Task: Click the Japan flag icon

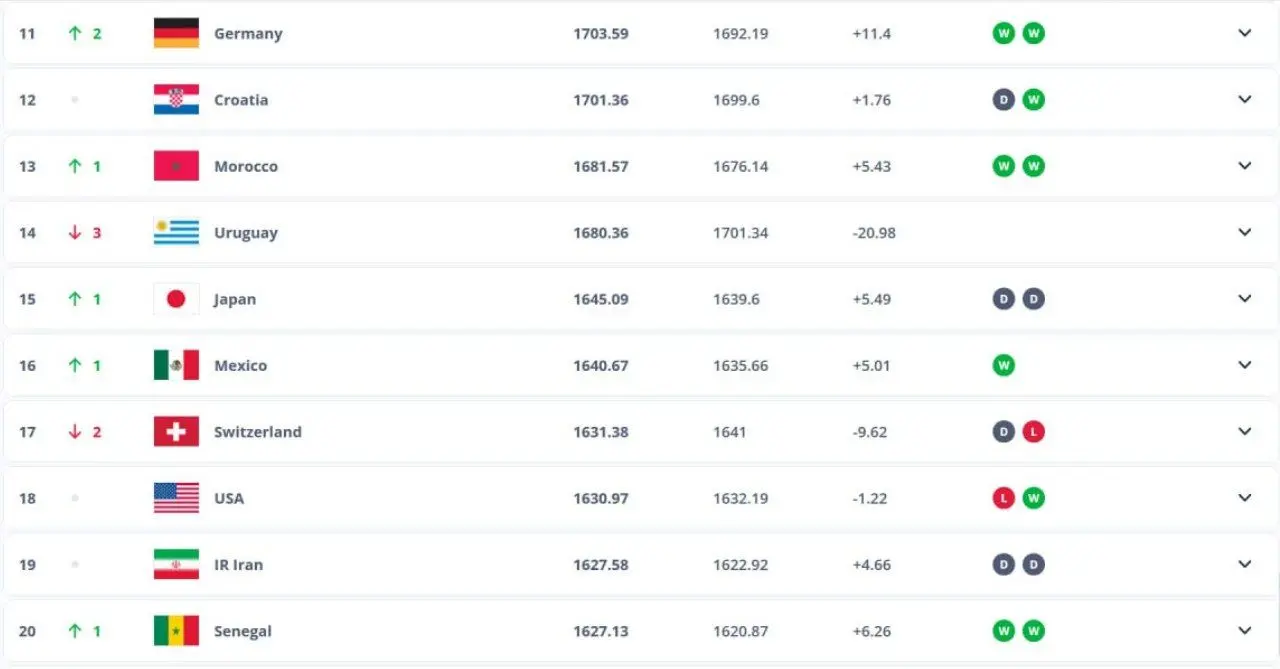Action: (x=176, y=299)
